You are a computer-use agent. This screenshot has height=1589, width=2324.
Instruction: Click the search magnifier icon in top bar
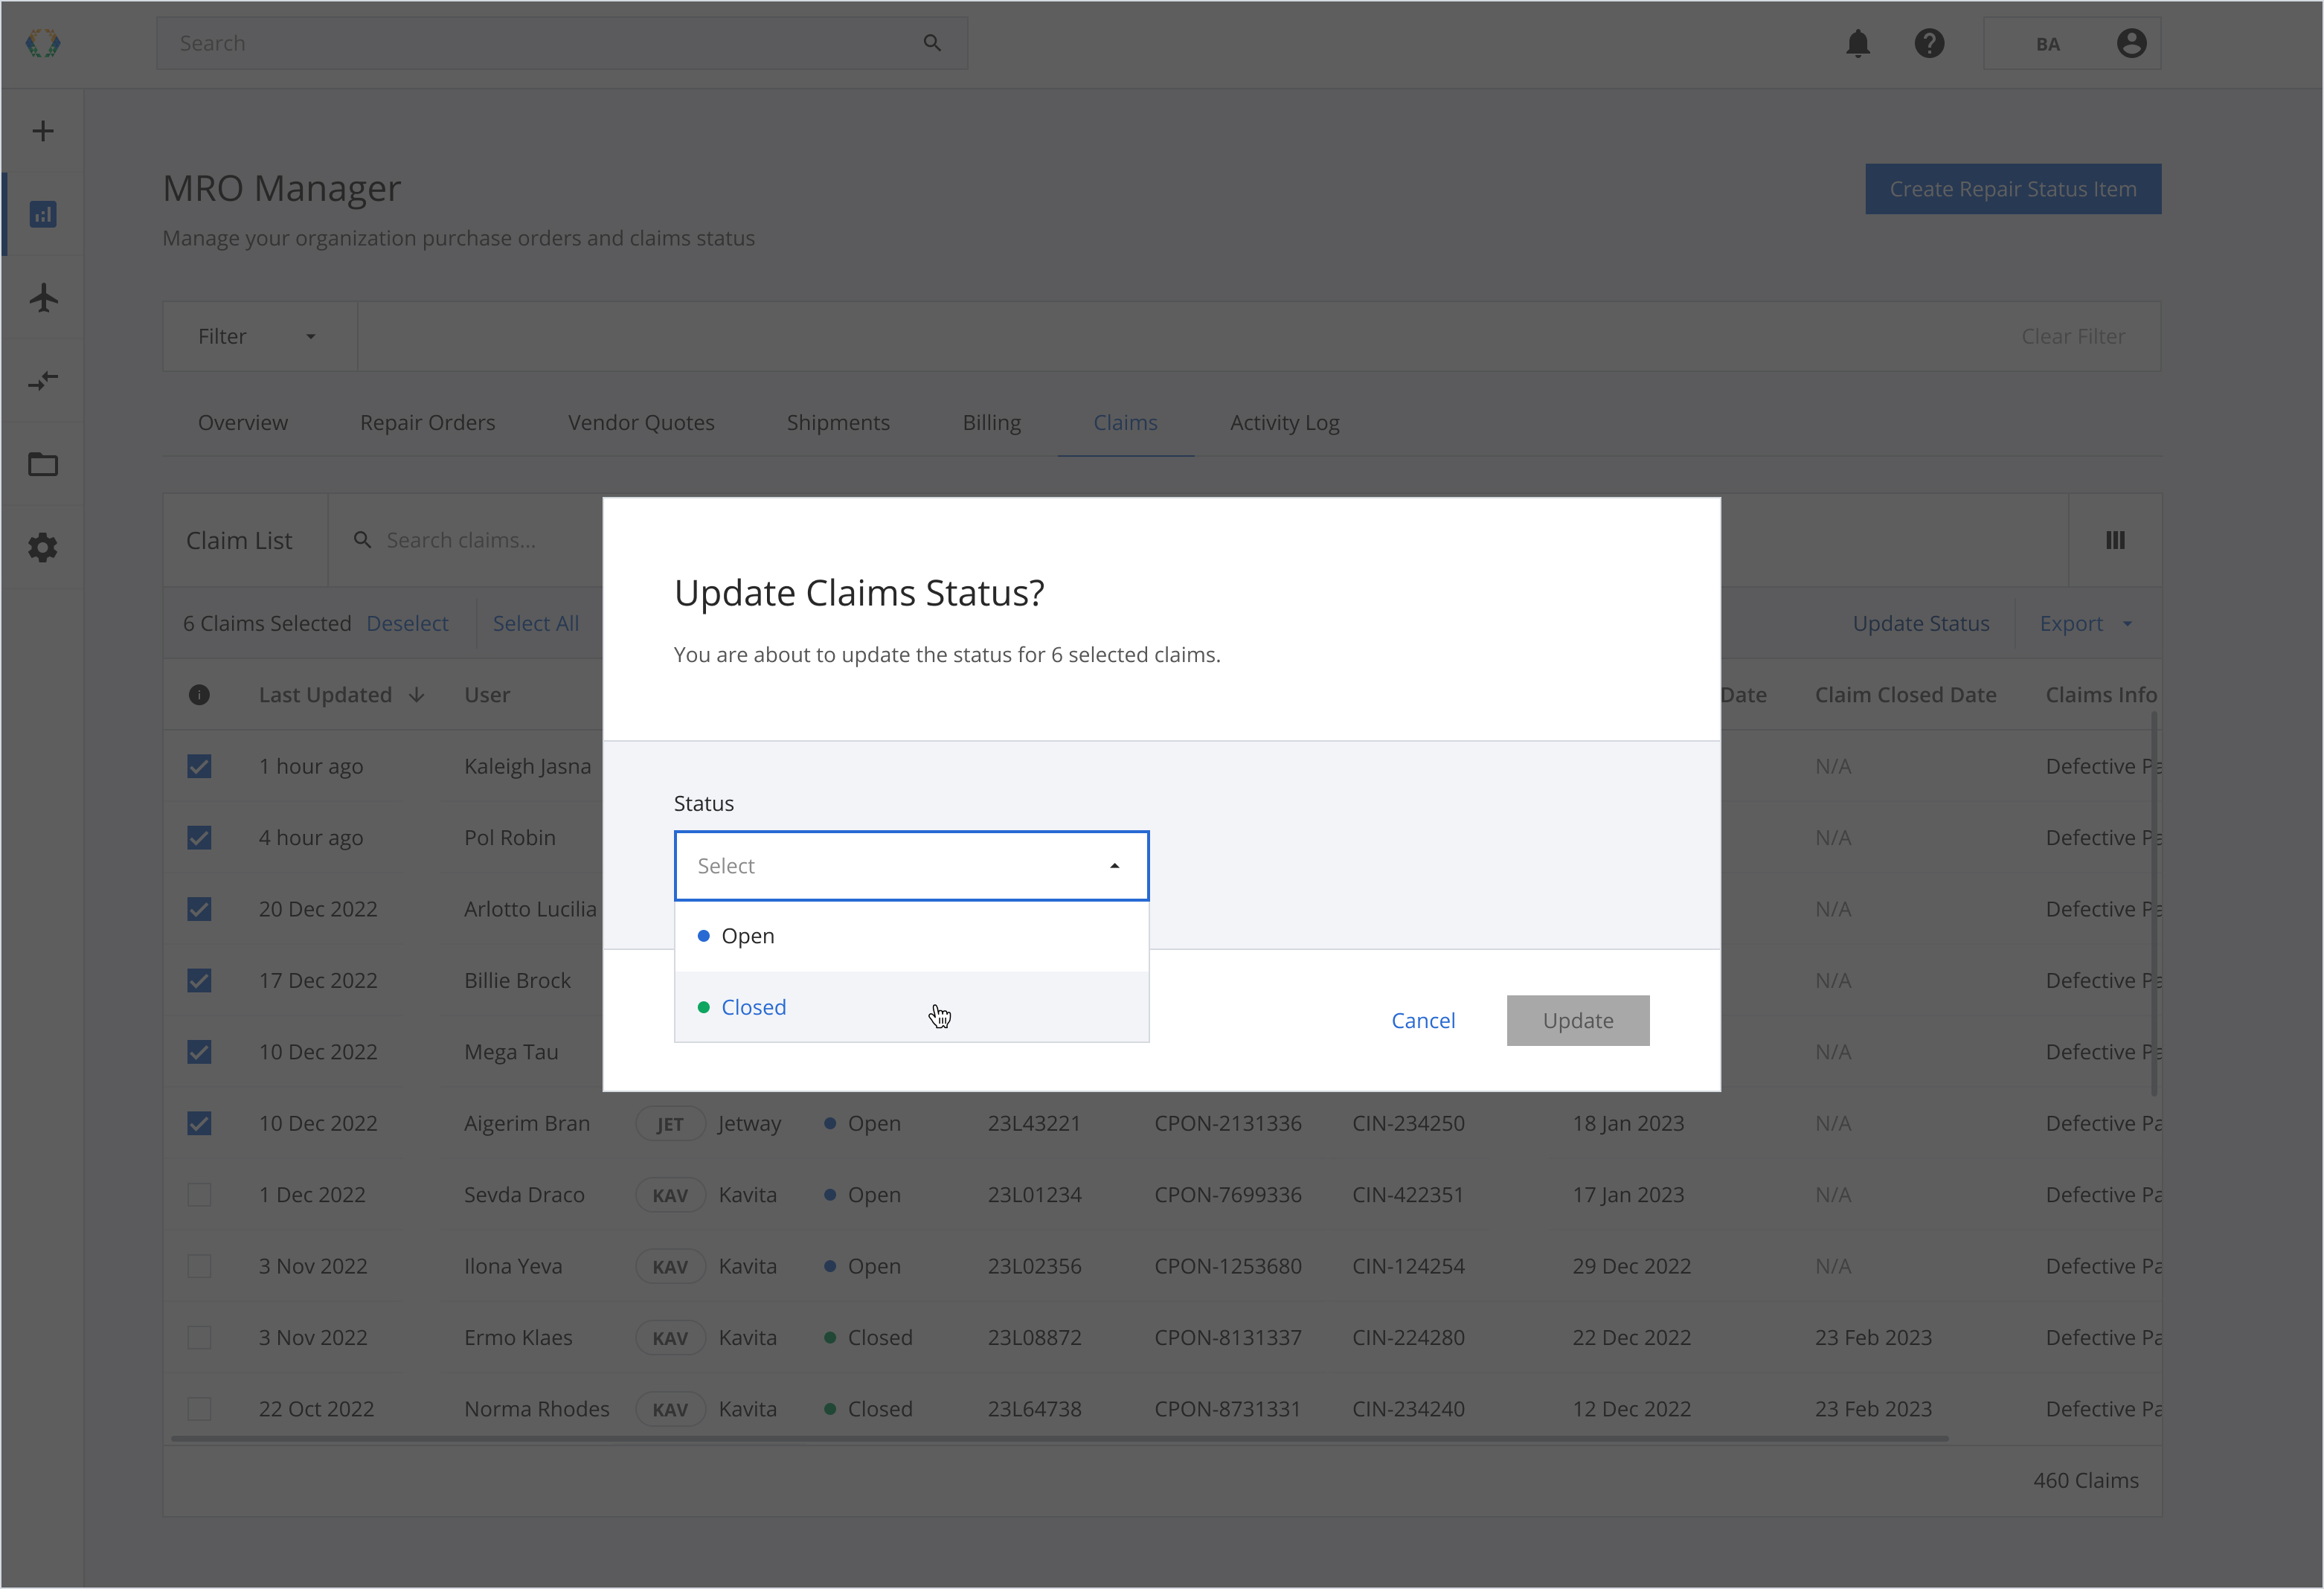pyautogui.click(x=932, y=43)
